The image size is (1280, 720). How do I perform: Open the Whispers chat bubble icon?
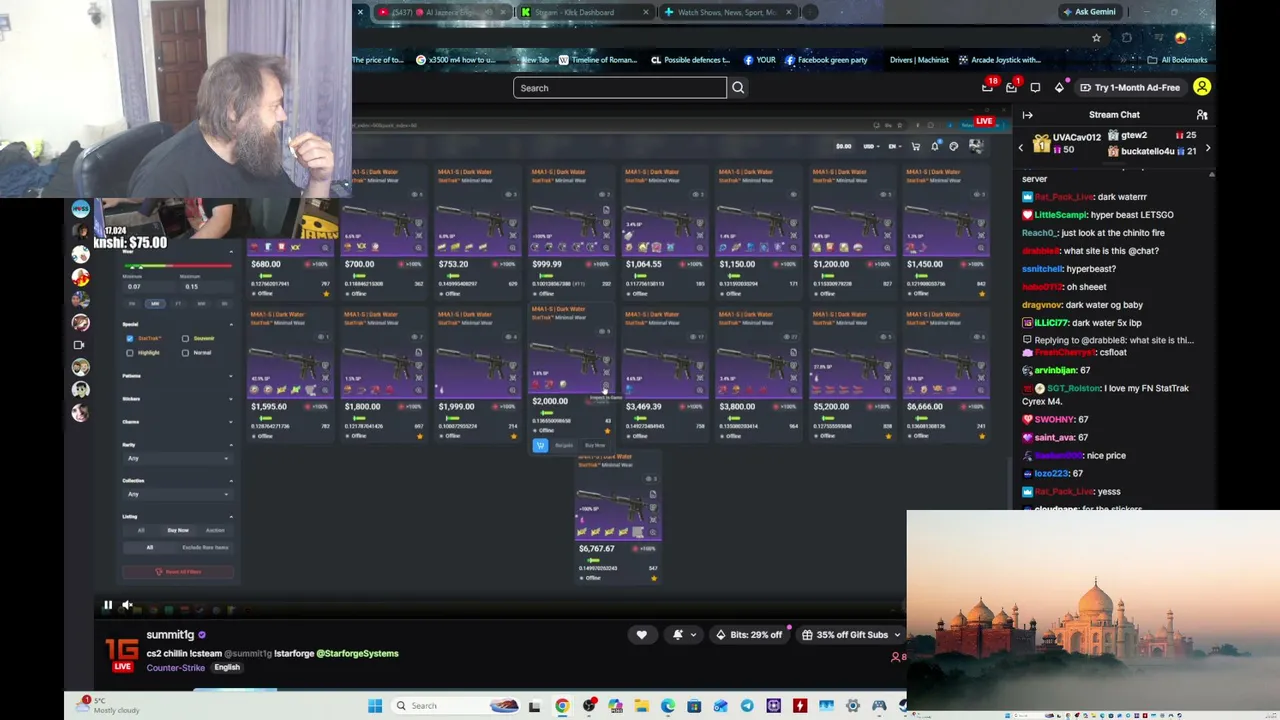pos(1035,87)
